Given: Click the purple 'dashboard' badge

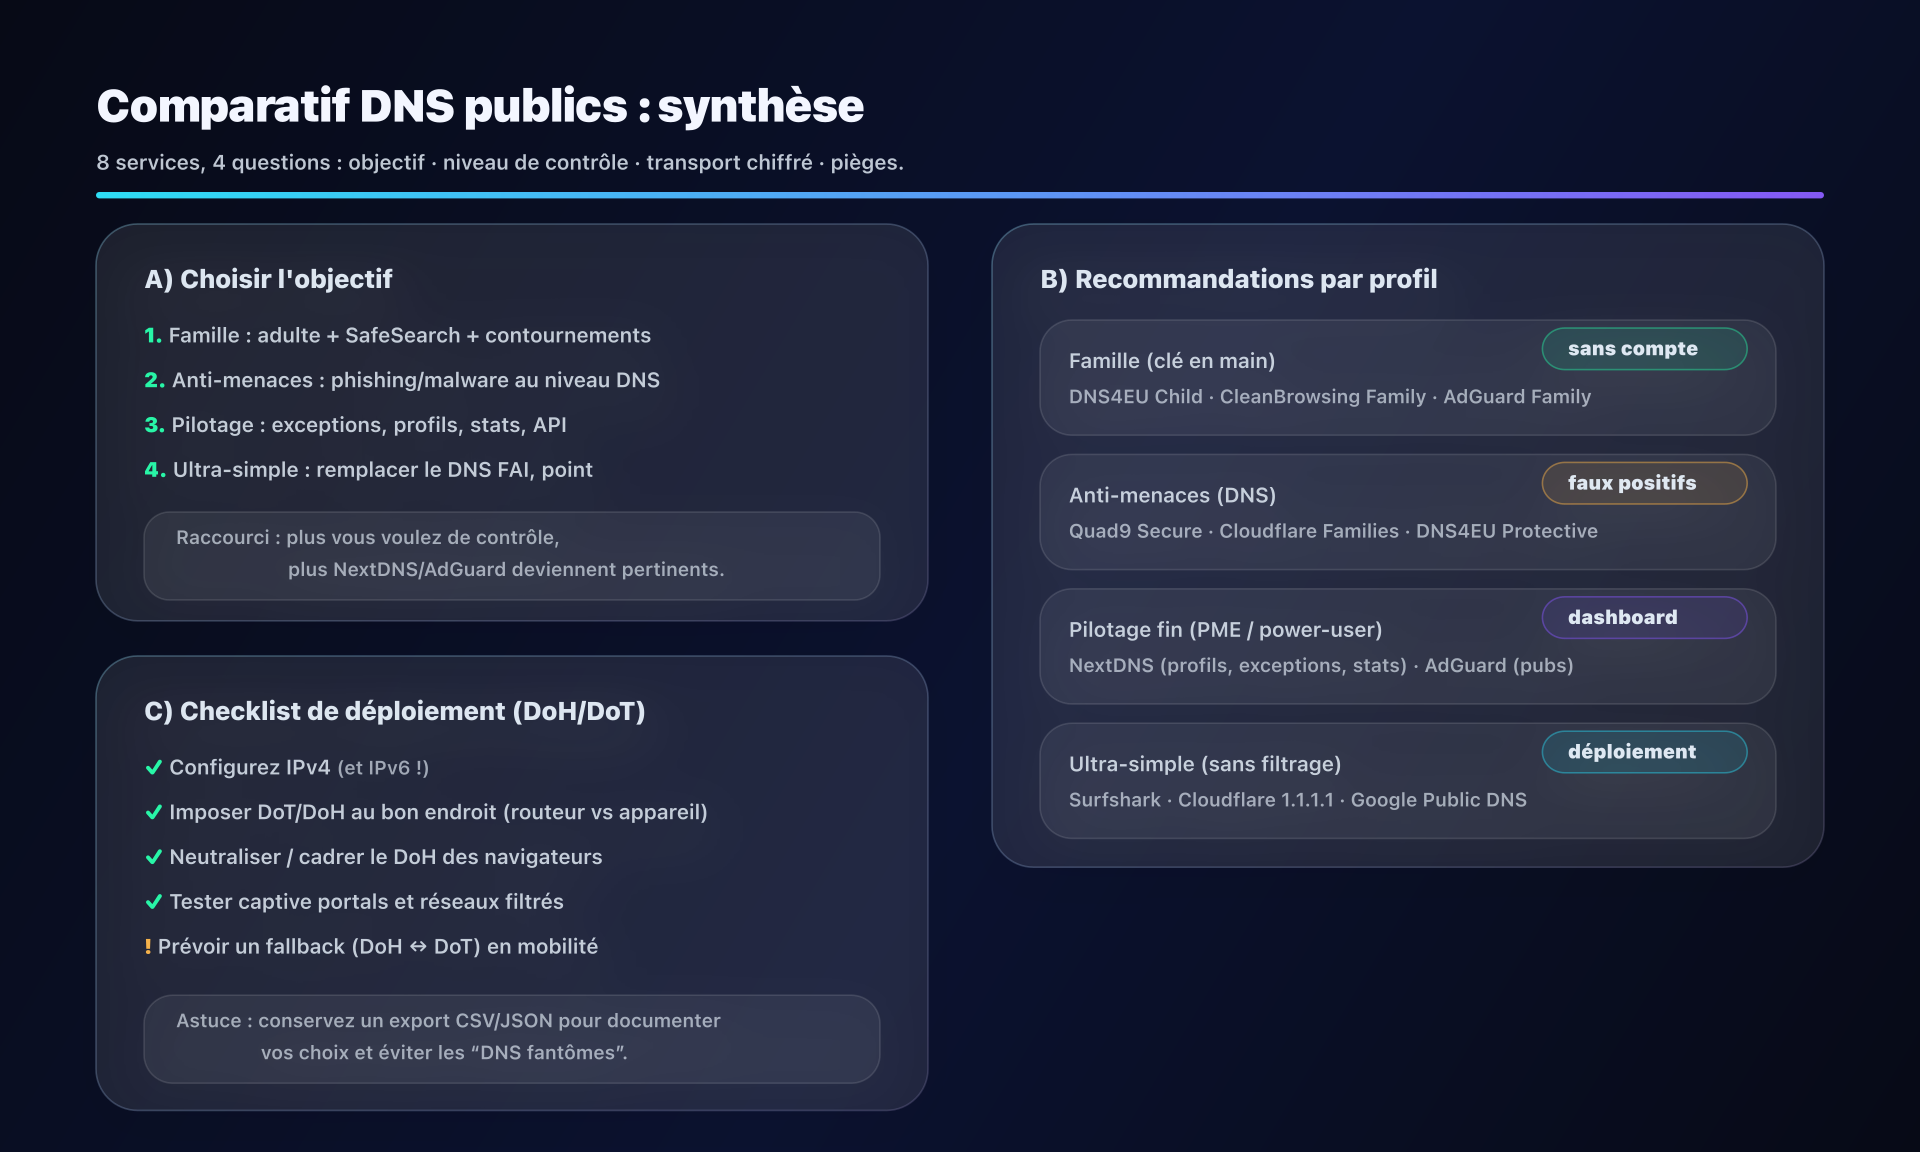Looking at the screenshot, I should (x=1643, y=618).
